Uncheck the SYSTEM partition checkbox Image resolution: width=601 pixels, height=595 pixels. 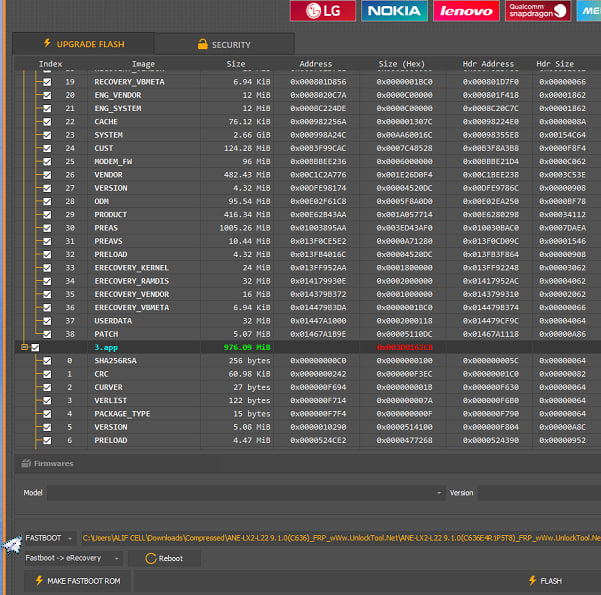[46, 135]
